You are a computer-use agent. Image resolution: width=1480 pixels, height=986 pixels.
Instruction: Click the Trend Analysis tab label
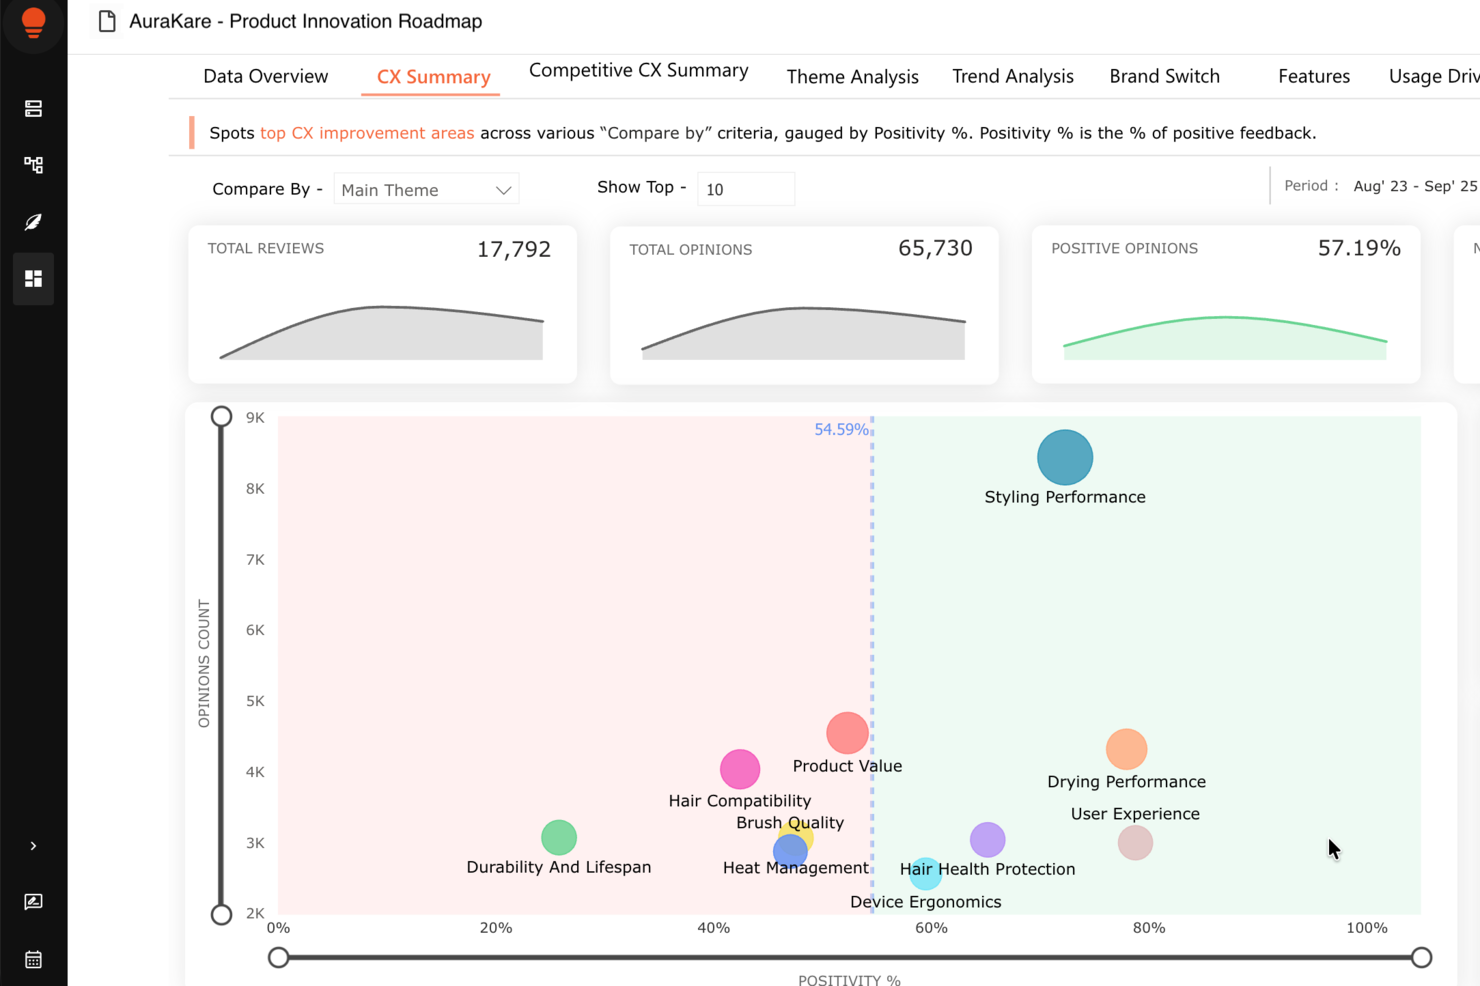1012,76
